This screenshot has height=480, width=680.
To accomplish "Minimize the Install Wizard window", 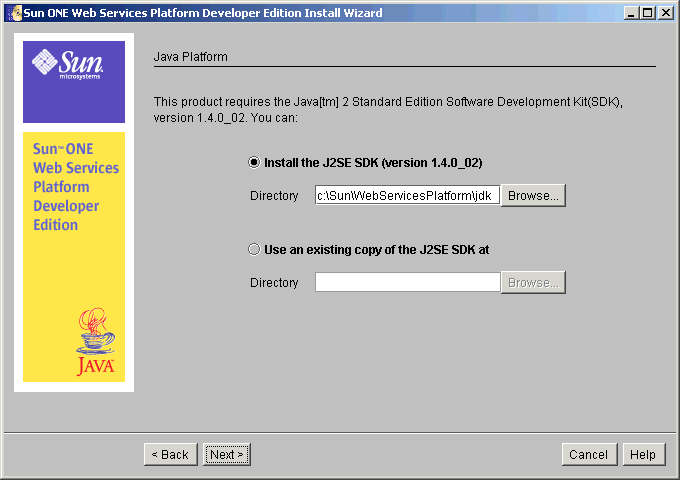I will (x=631, y=13).
